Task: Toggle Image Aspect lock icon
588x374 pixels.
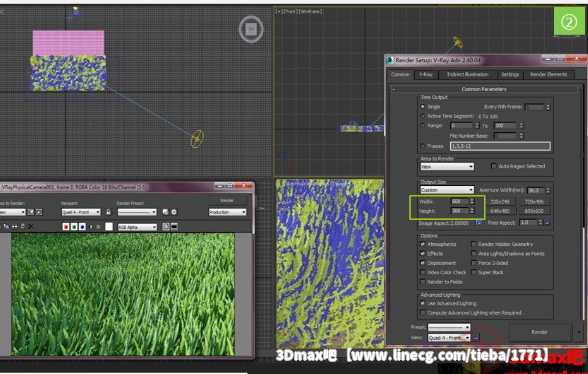Action: point(479,223)
